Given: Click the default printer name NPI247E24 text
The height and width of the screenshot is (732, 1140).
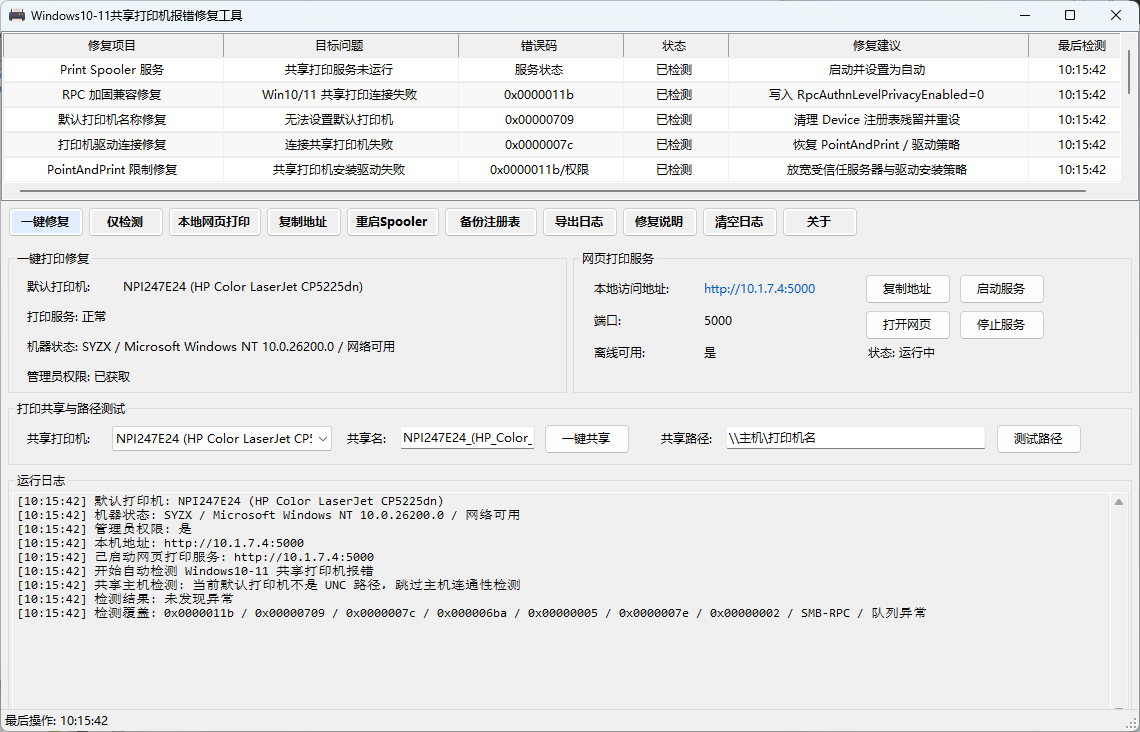Looking at the screenshot, I should pos(243,286).
